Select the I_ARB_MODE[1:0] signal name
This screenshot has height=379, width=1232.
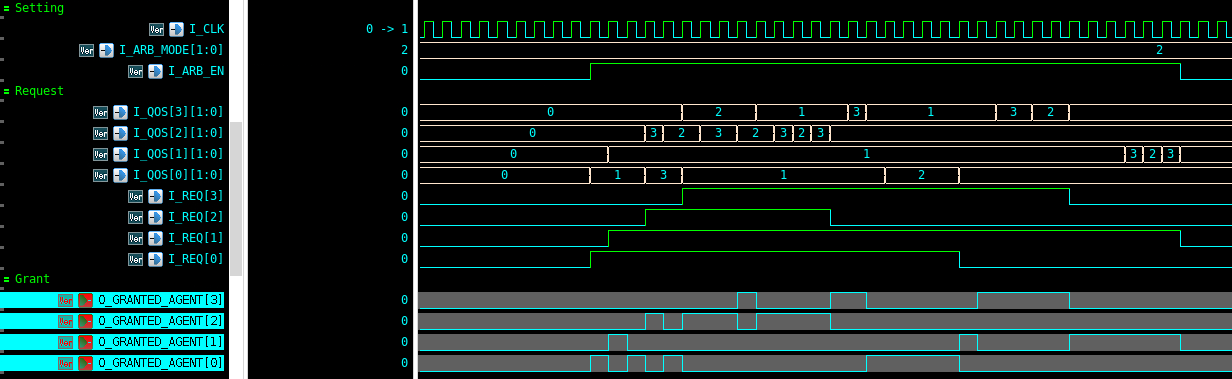point(171,50)
